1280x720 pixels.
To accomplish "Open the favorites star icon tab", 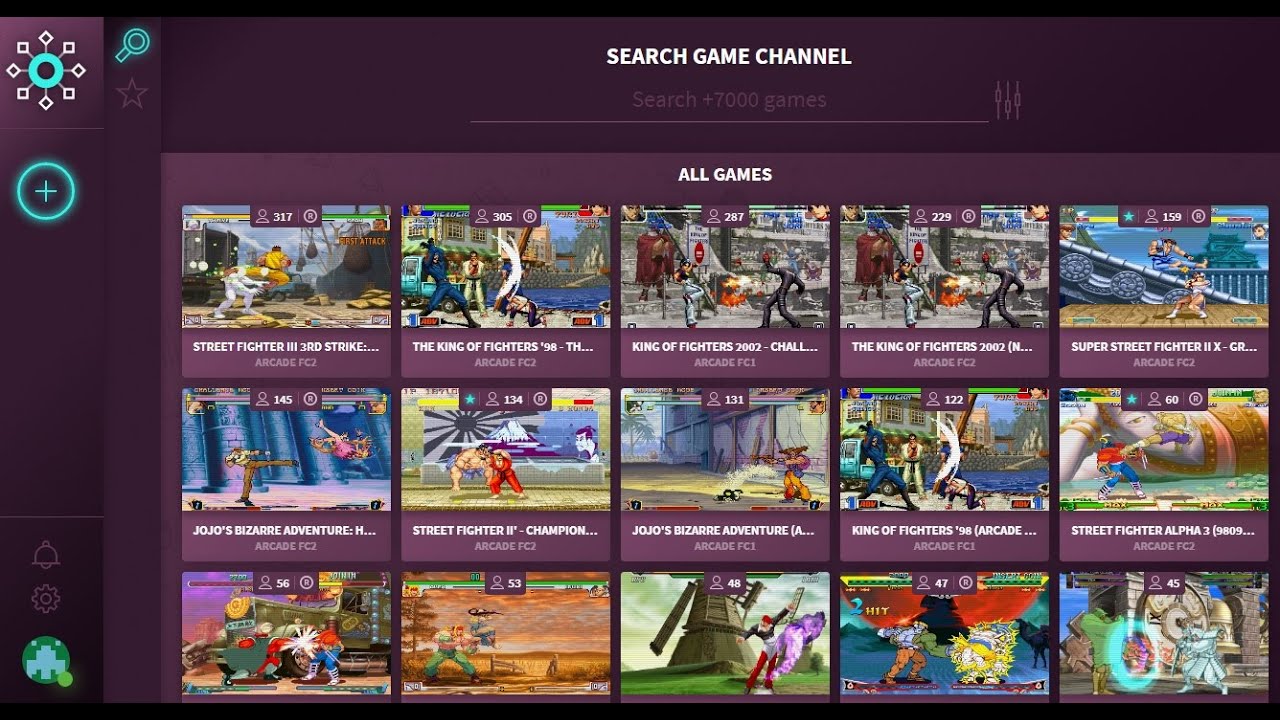I will click(132, 94).
